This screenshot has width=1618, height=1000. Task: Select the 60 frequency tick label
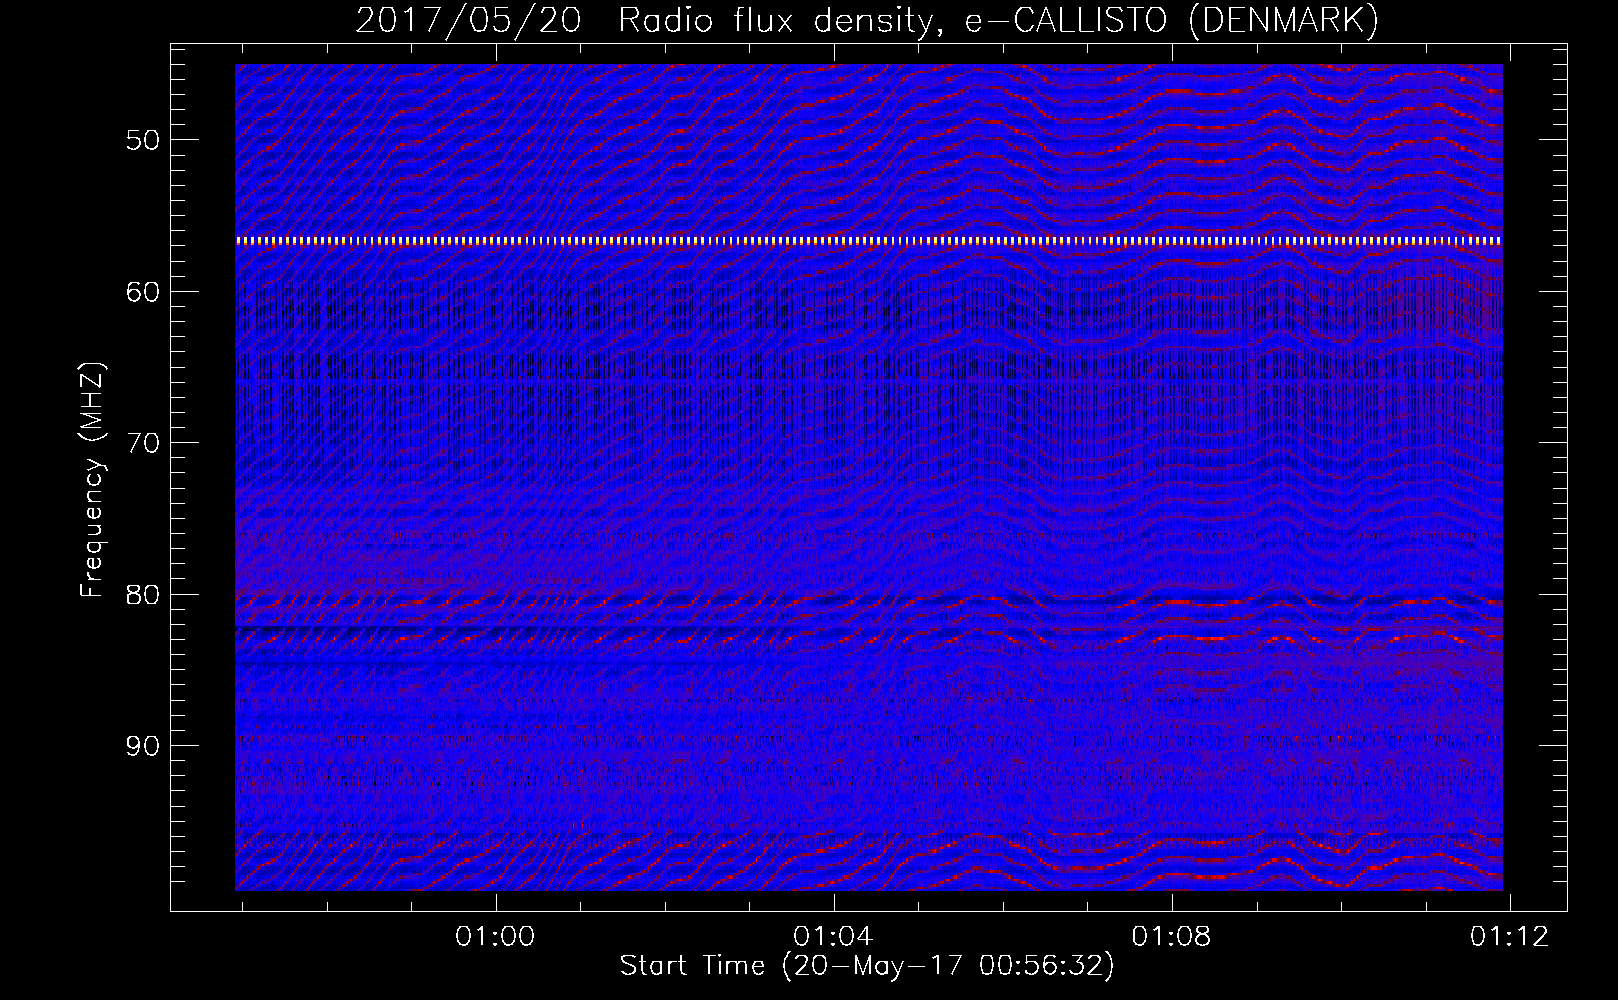pos(143,292)
